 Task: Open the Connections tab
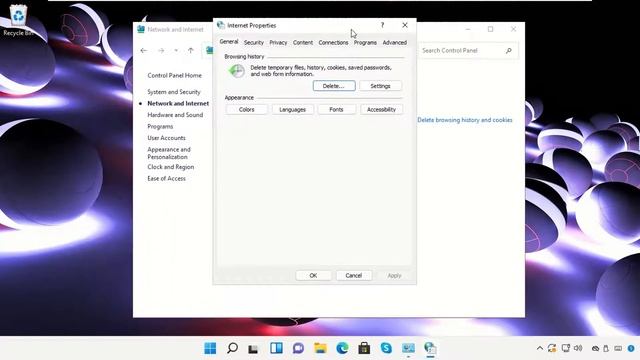point(333,42)
